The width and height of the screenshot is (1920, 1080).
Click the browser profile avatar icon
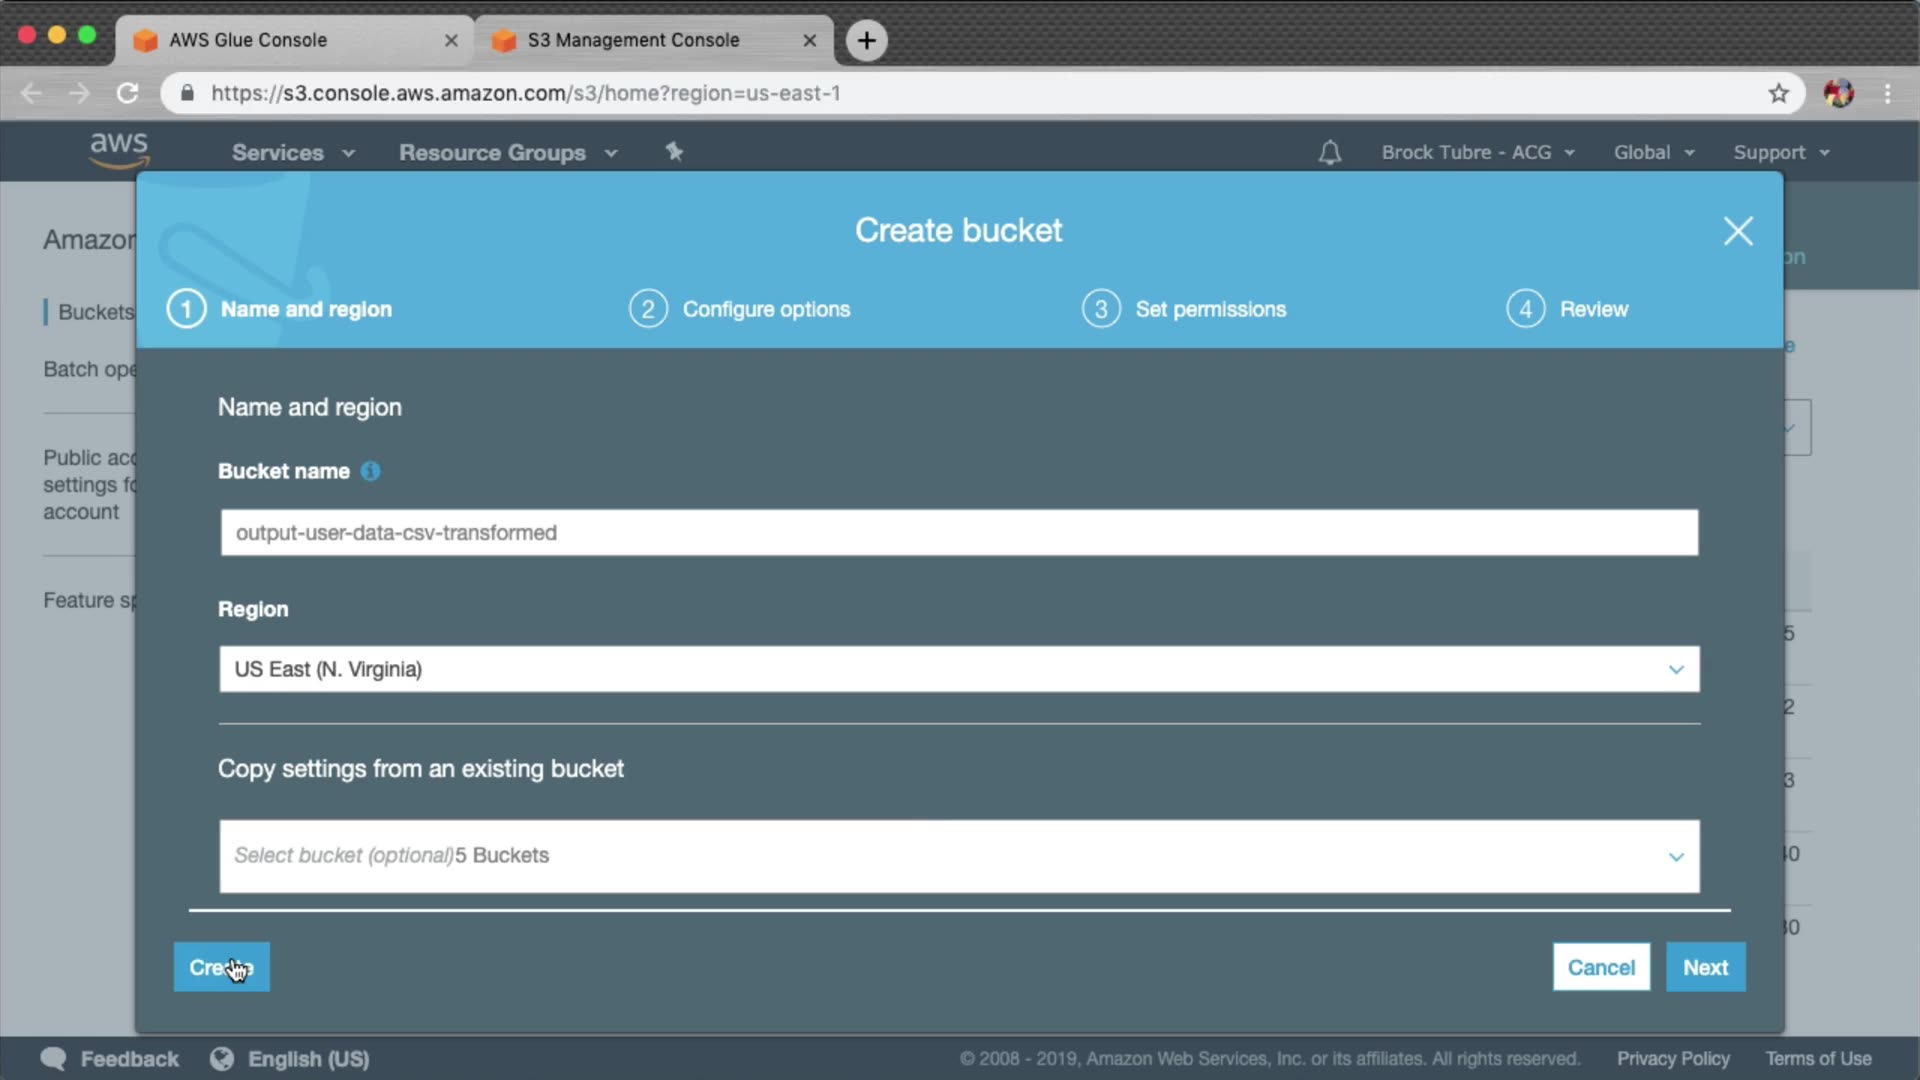click(1838, 93)
